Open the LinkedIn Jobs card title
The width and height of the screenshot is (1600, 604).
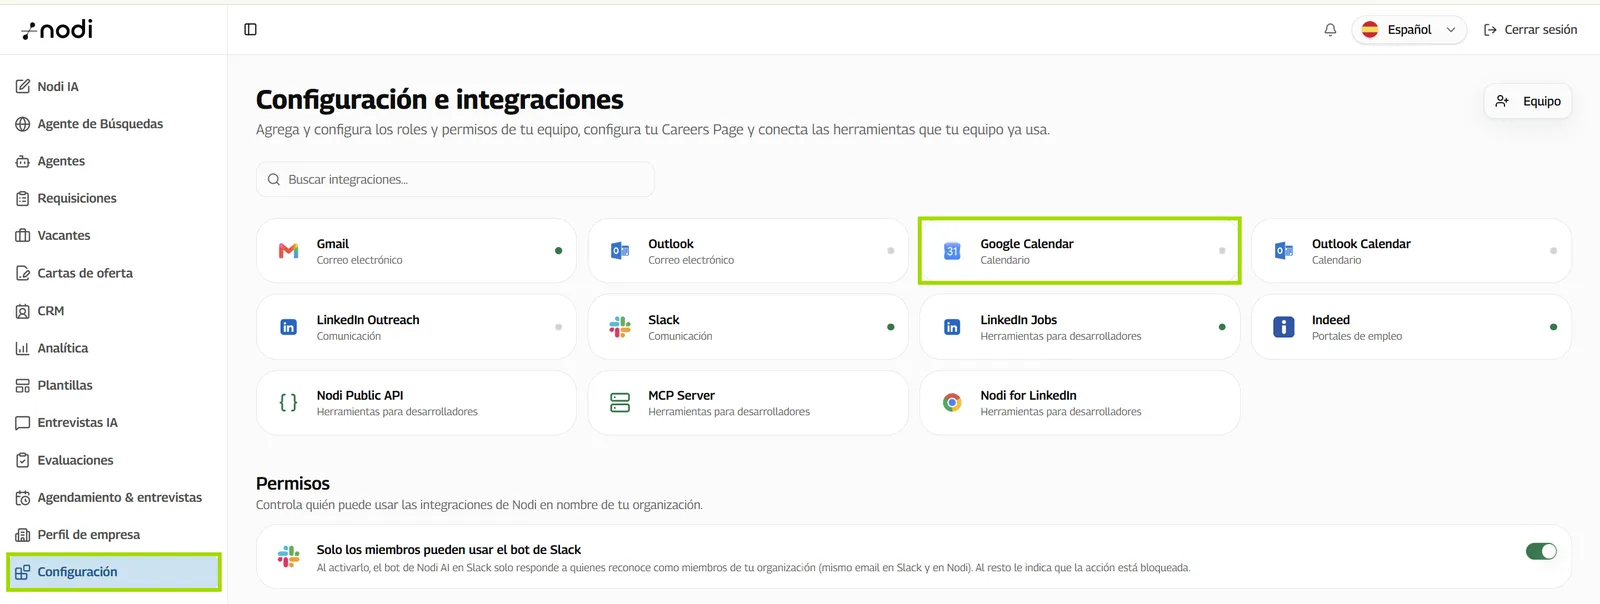tap(1018, 320)
